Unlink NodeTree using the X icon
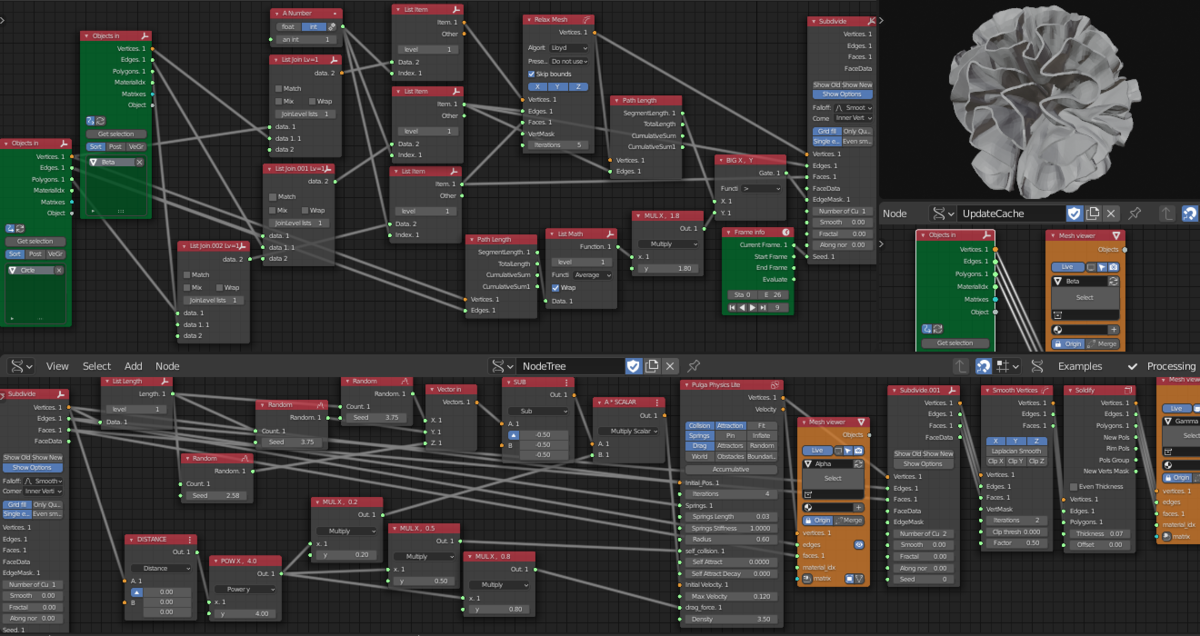1200x636 pixels. 670,366
